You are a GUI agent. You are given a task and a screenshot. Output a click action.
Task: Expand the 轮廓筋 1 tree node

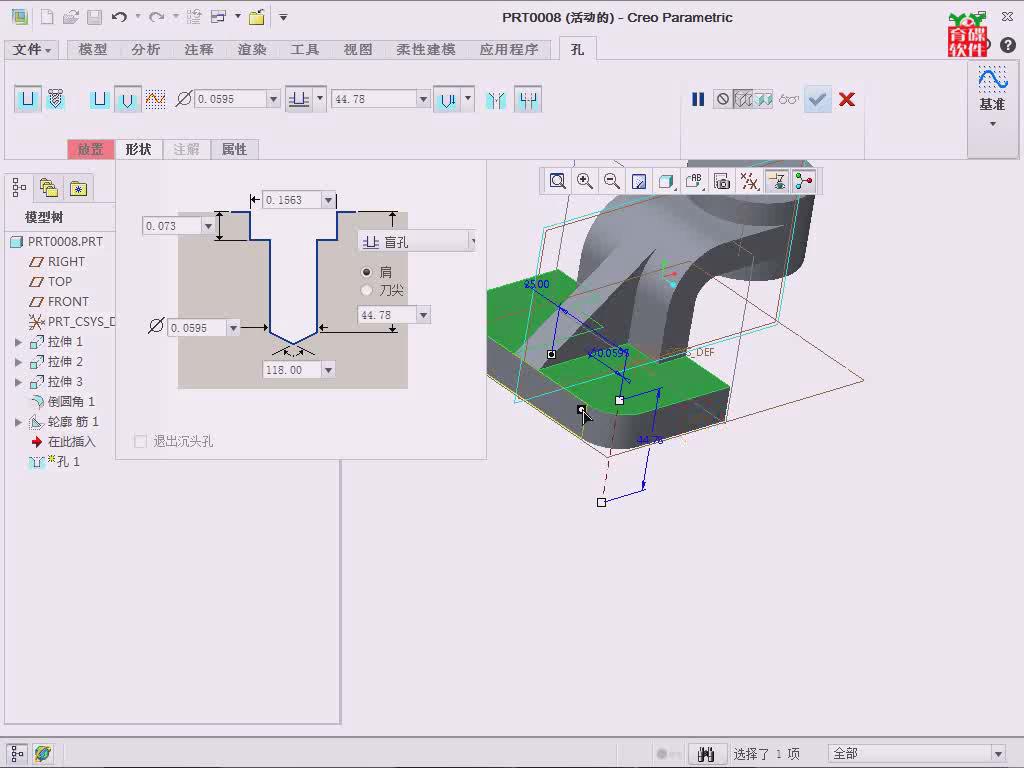tap(18, 422)
